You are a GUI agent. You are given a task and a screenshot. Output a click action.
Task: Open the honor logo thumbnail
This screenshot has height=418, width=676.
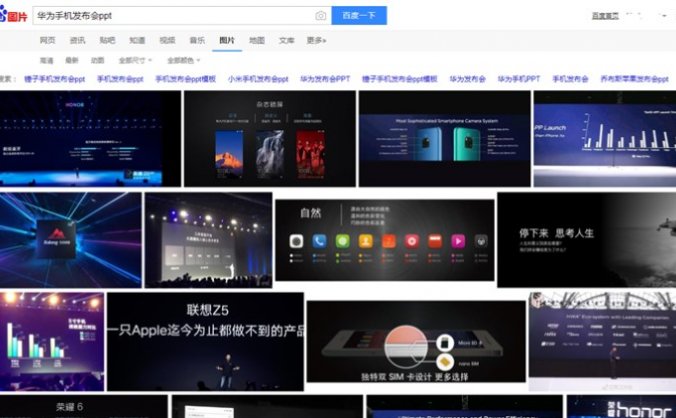621,406
